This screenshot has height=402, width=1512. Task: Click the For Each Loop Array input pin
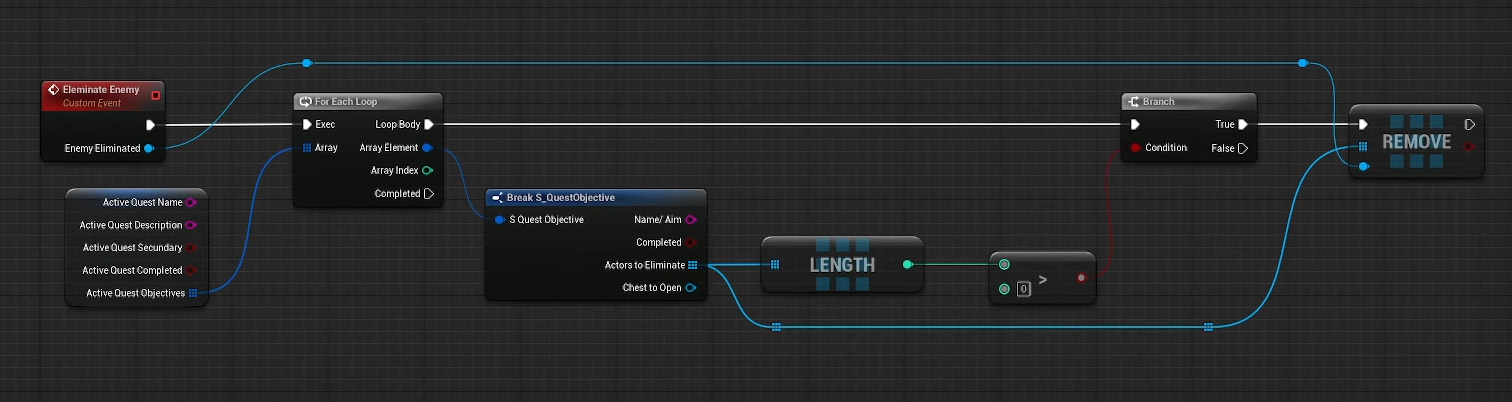click(x=307, y=148)
